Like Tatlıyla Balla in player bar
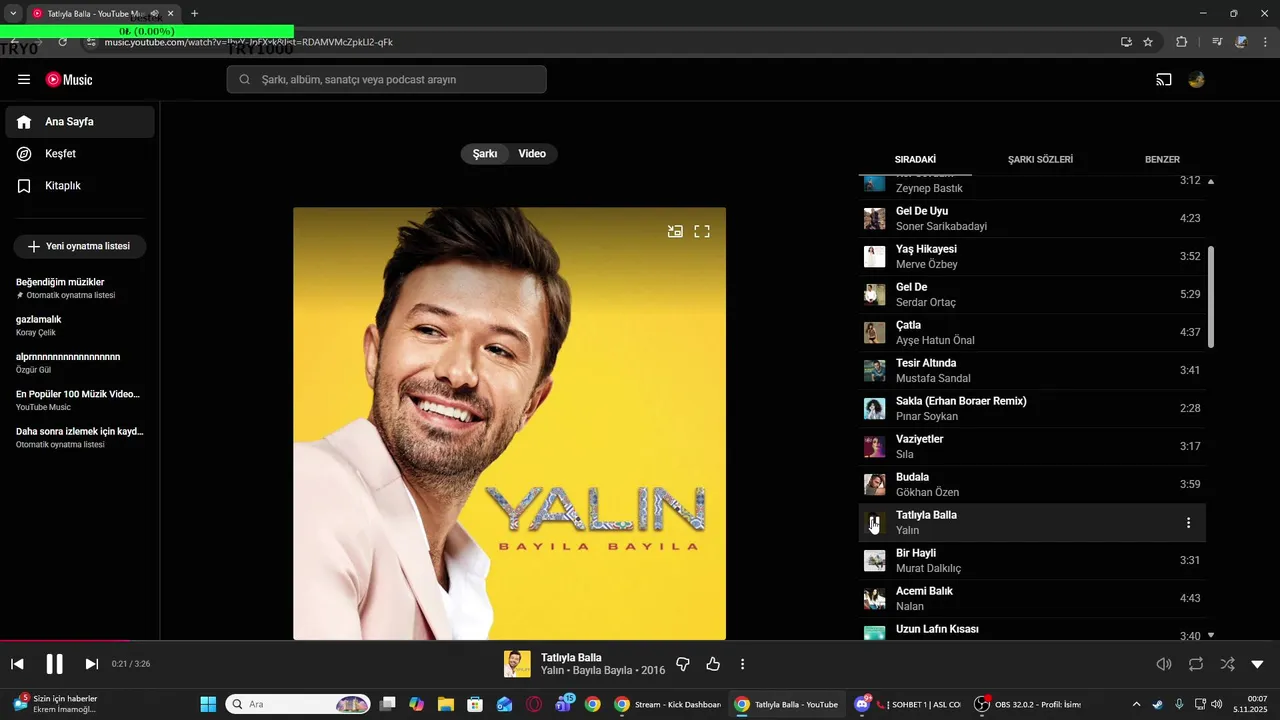The height and width of the screenshot is (720, 1280). (x=713, y=664)
